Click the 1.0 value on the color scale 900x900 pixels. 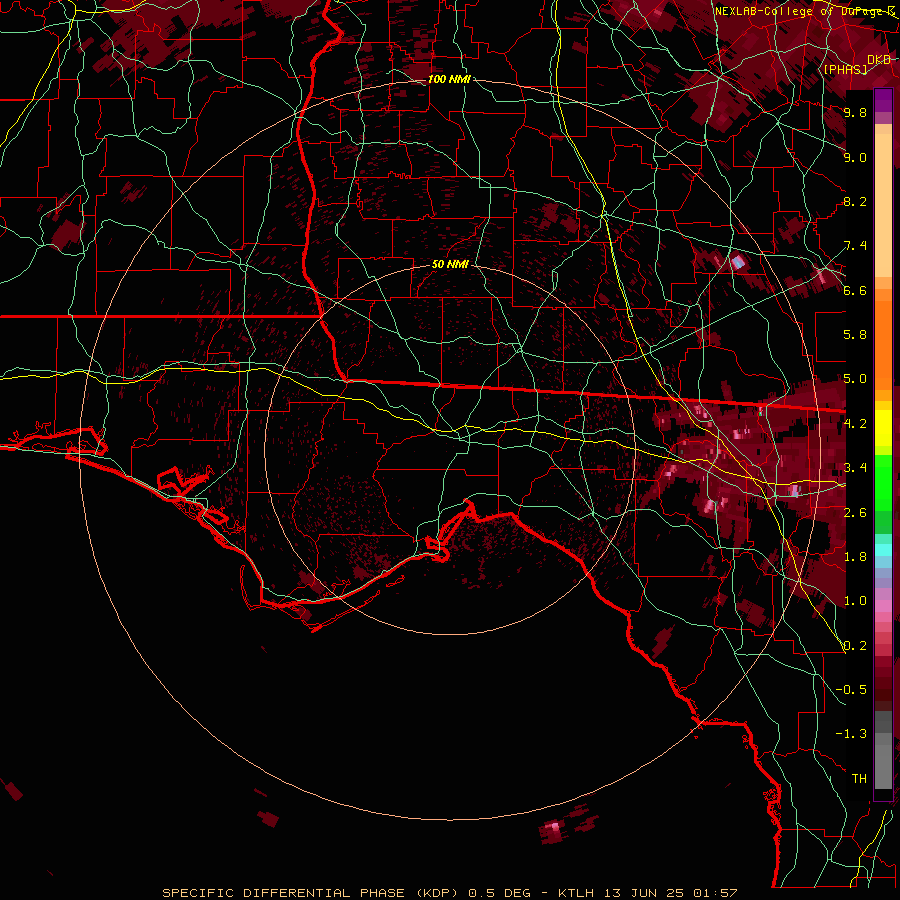point(855,601)
